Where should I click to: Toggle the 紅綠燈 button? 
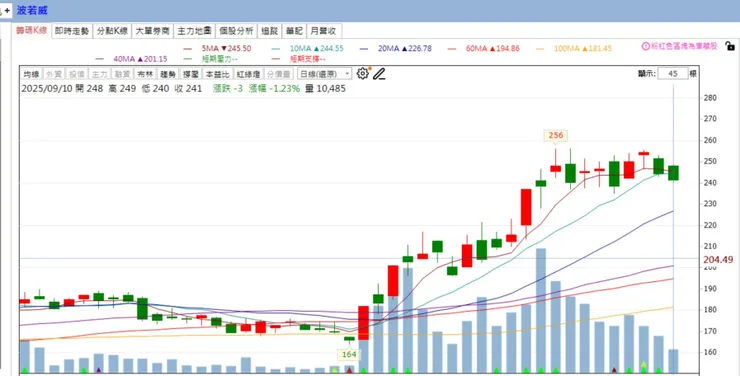[248, 74]
